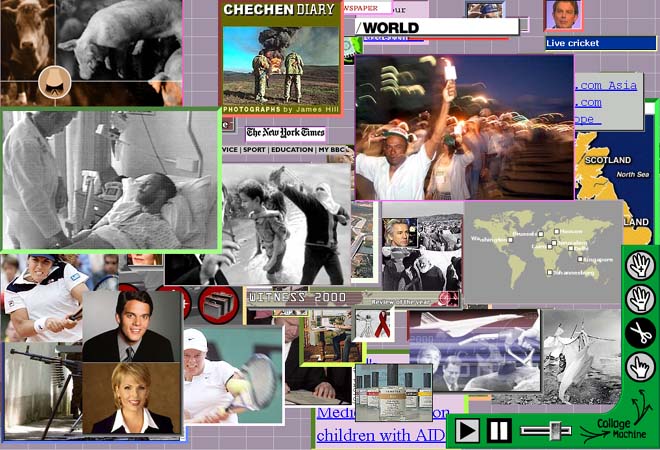Select the machine gun on tripod photo

[x=42, y=389]
